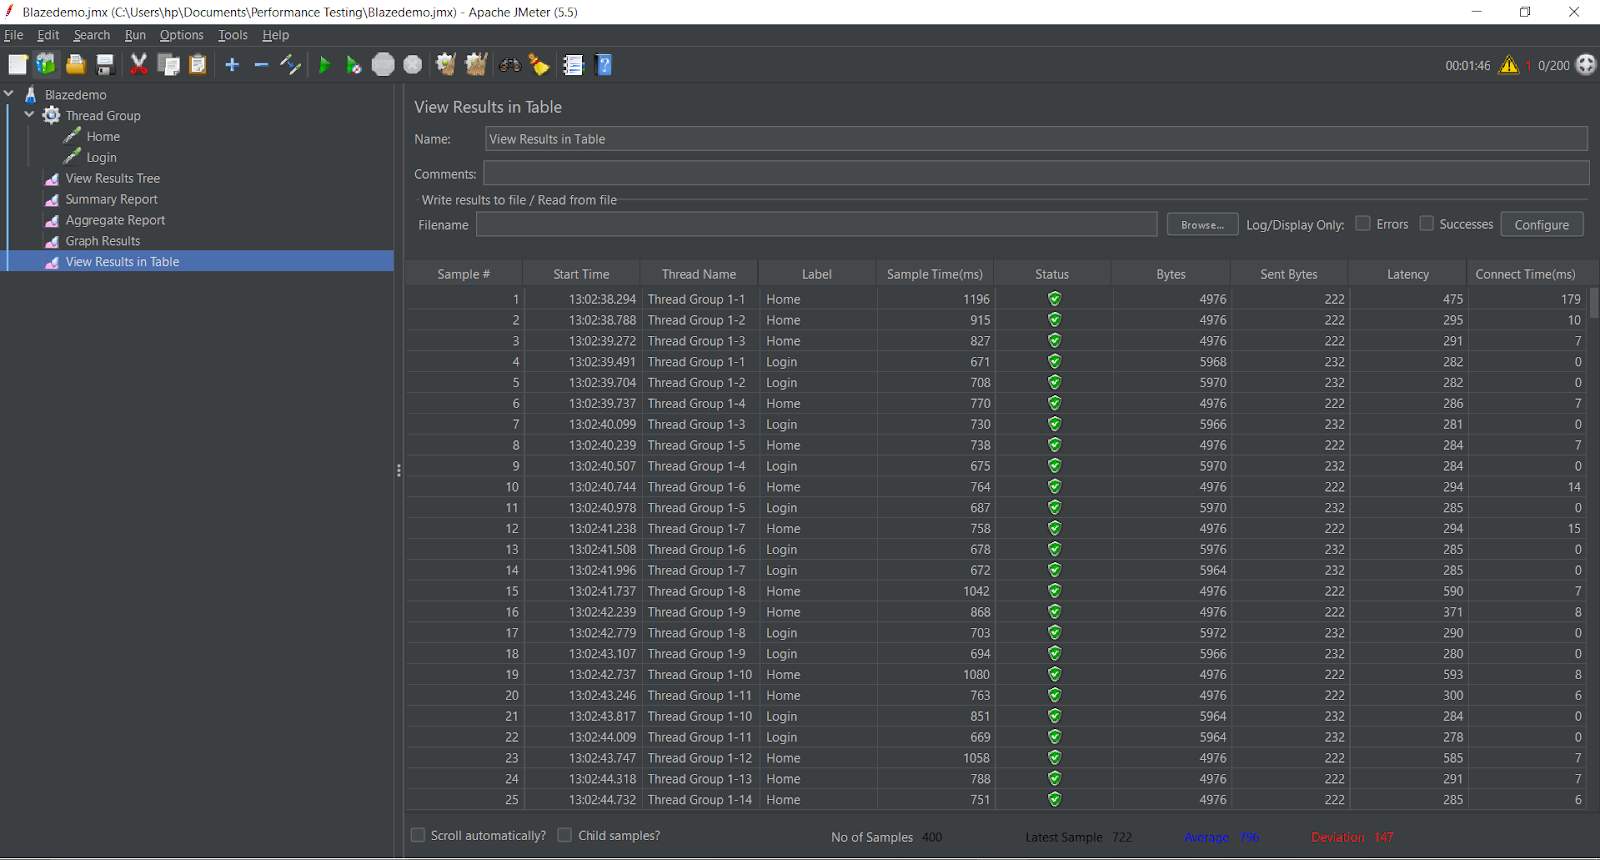Open the Options menu
The image size is (1600, 860).
coord(181,35)
